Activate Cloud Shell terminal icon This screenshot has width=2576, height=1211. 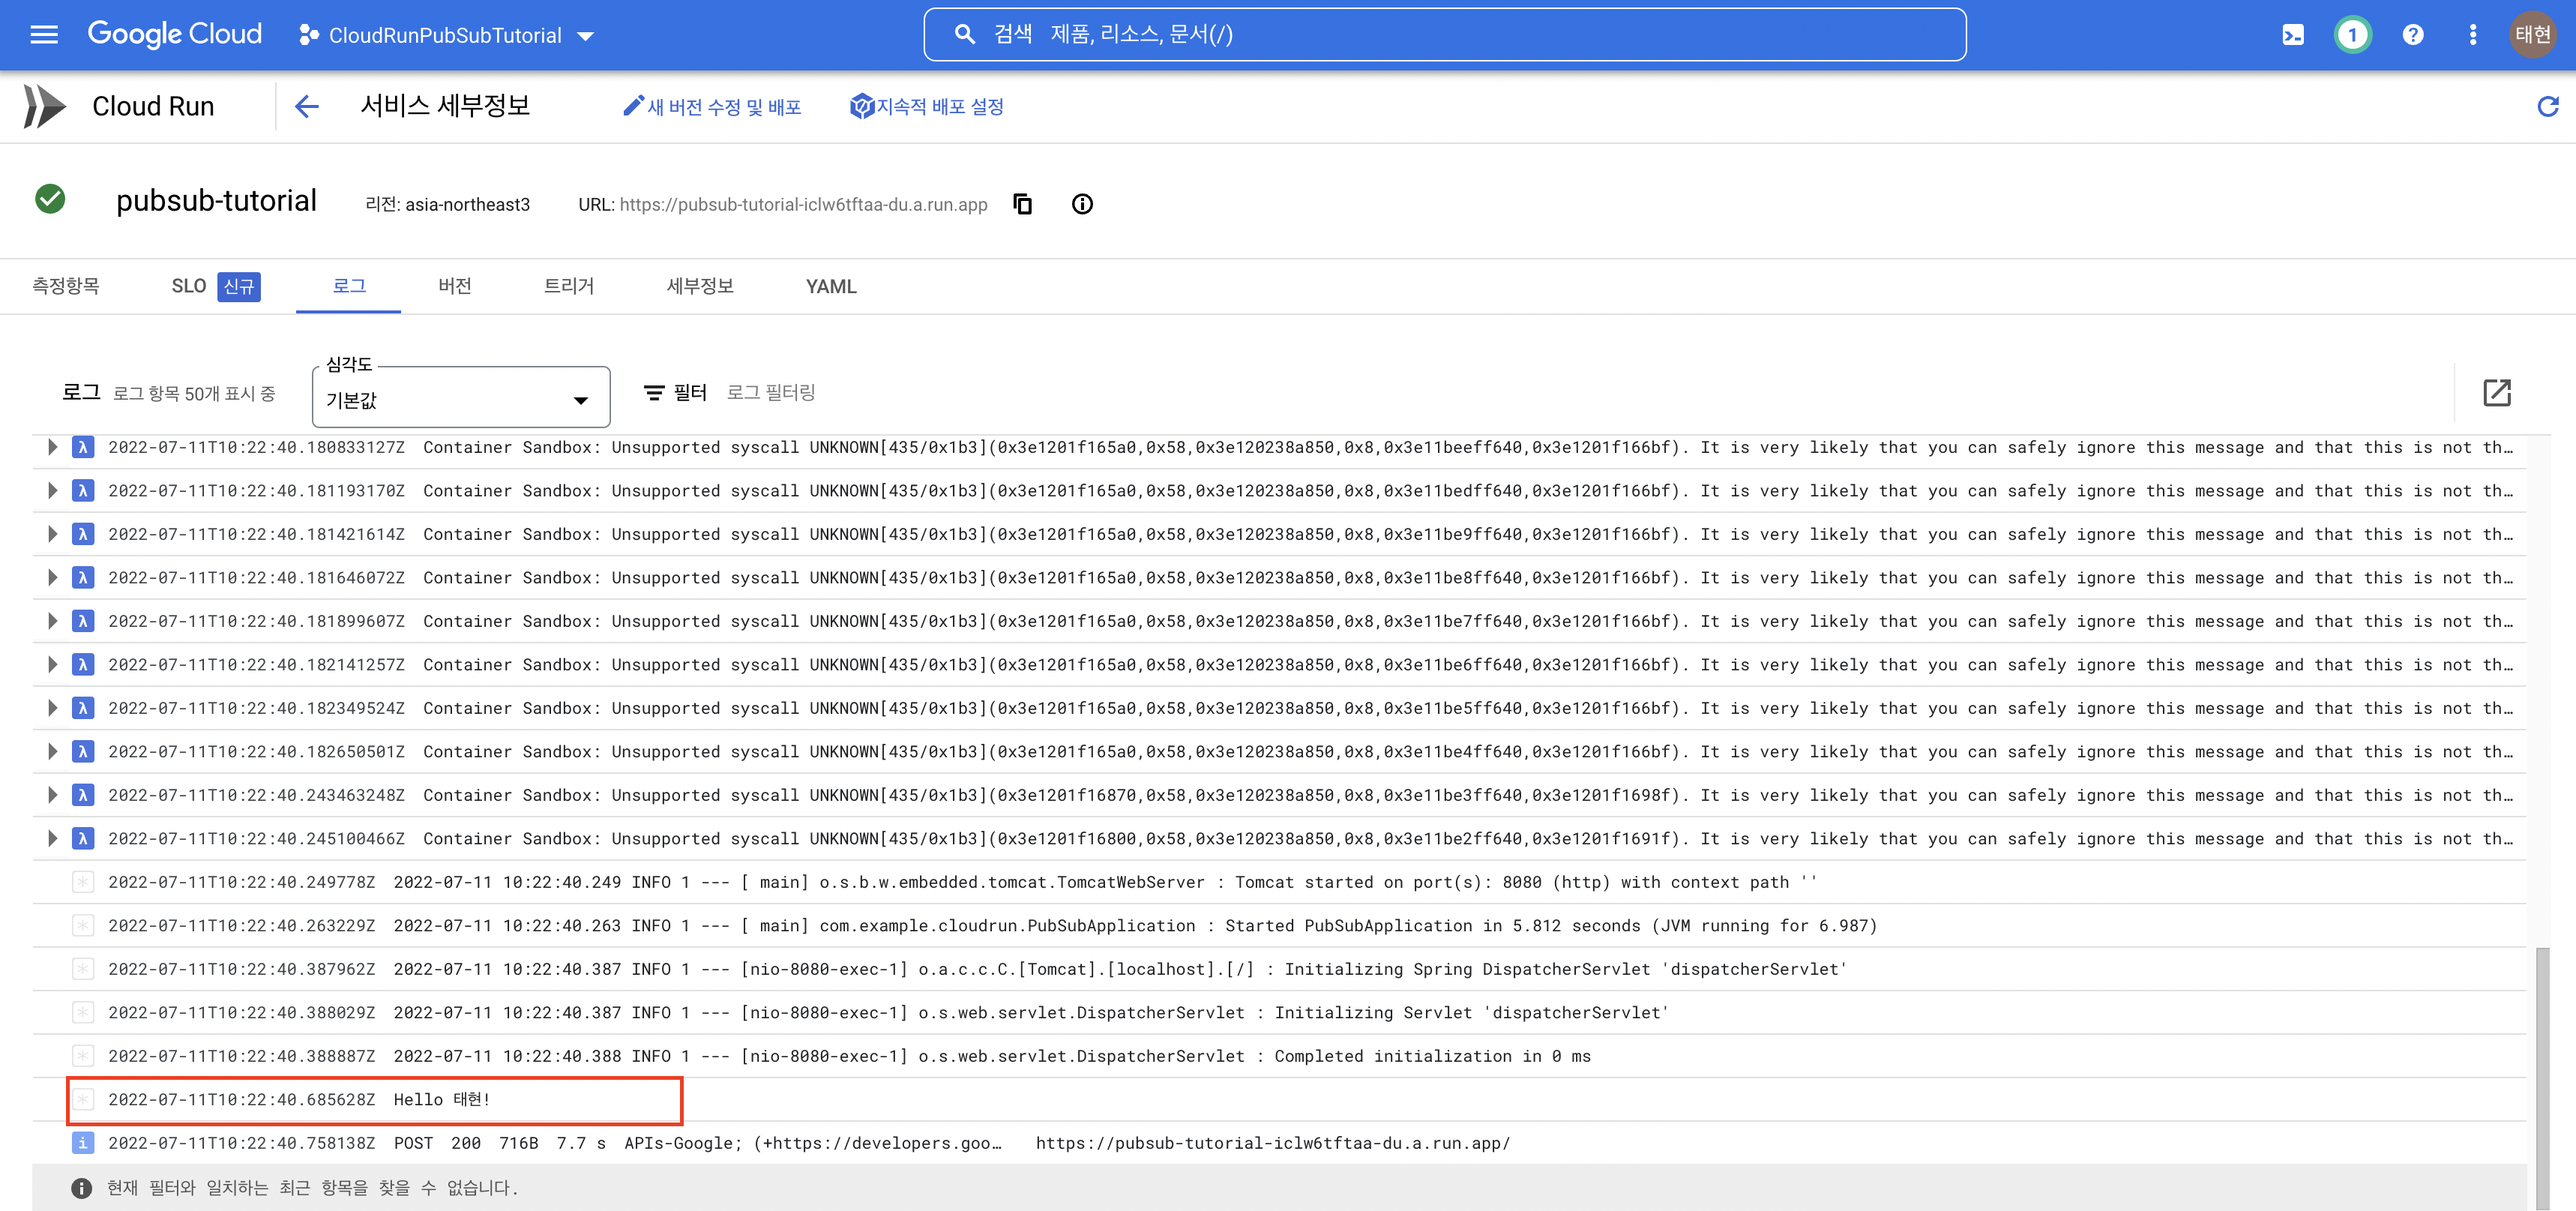[x=2292, y=35]
